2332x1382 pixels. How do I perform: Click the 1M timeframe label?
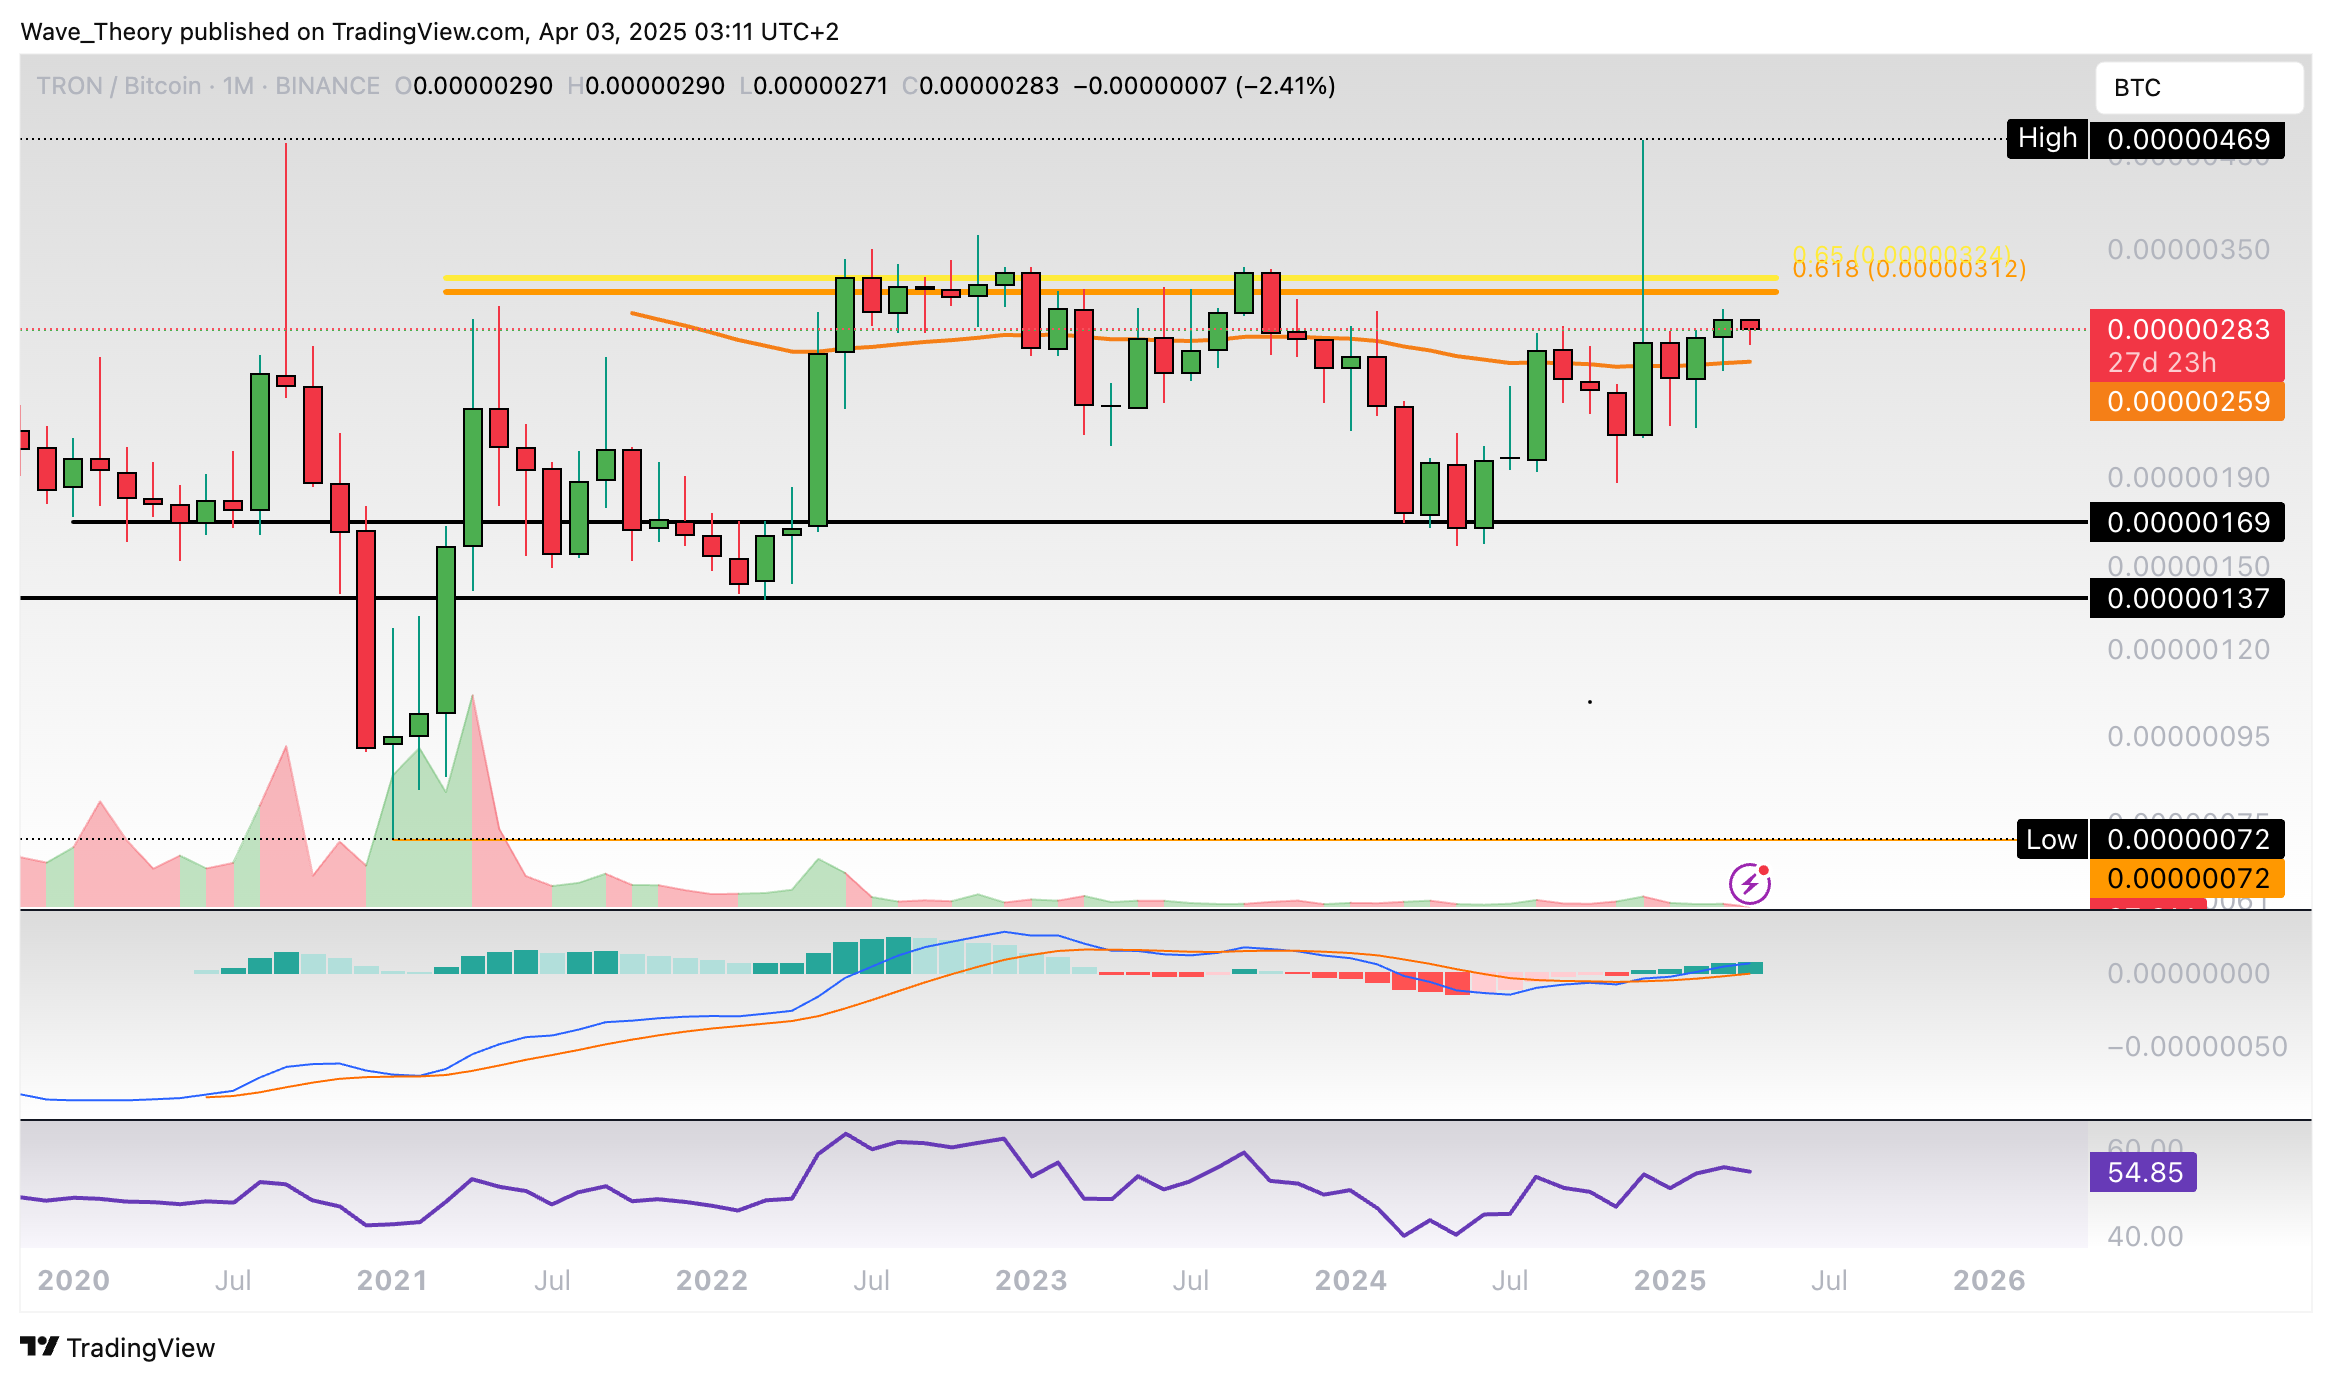[x=238, y=86]
